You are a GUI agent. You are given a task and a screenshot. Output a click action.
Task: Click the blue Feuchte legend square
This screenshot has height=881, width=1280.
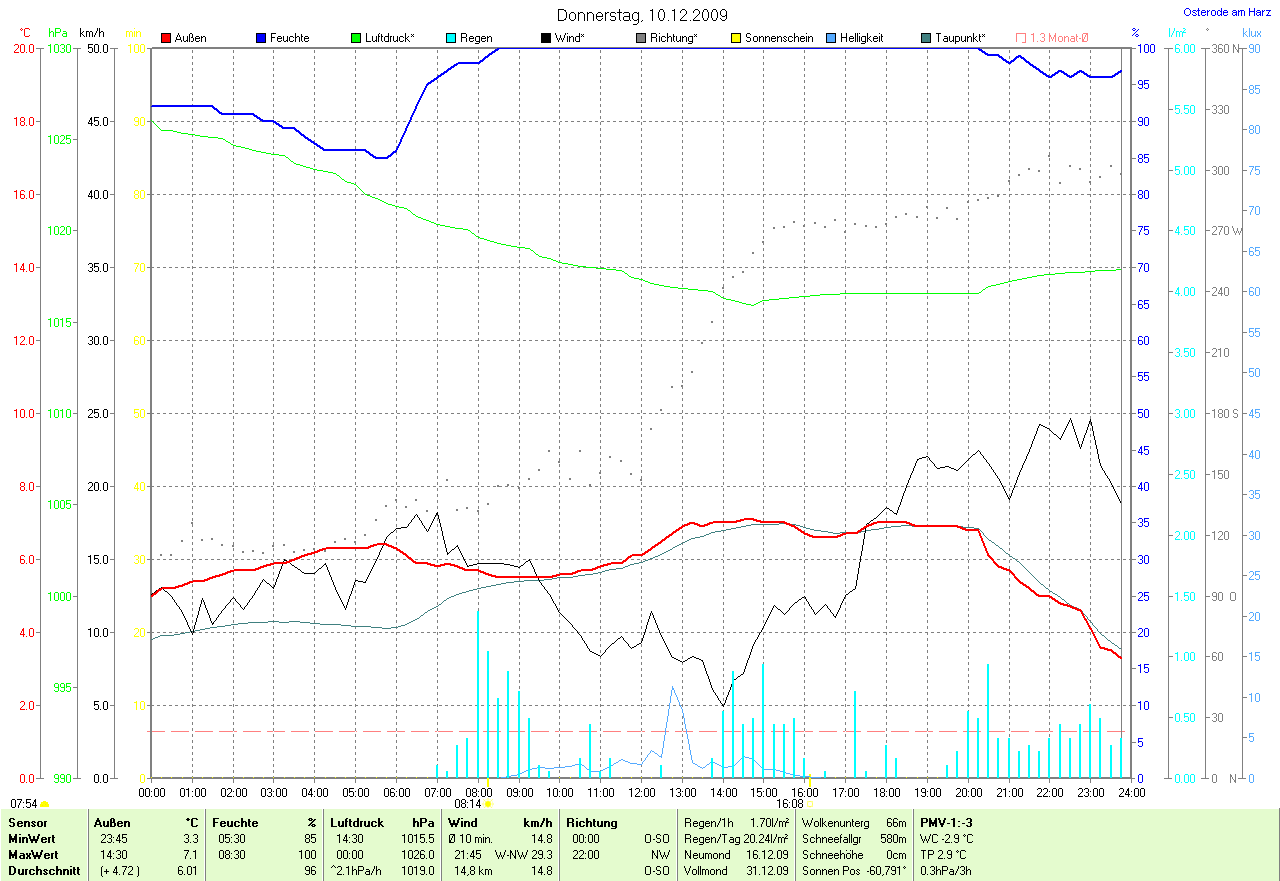click(x=261, y=38)
